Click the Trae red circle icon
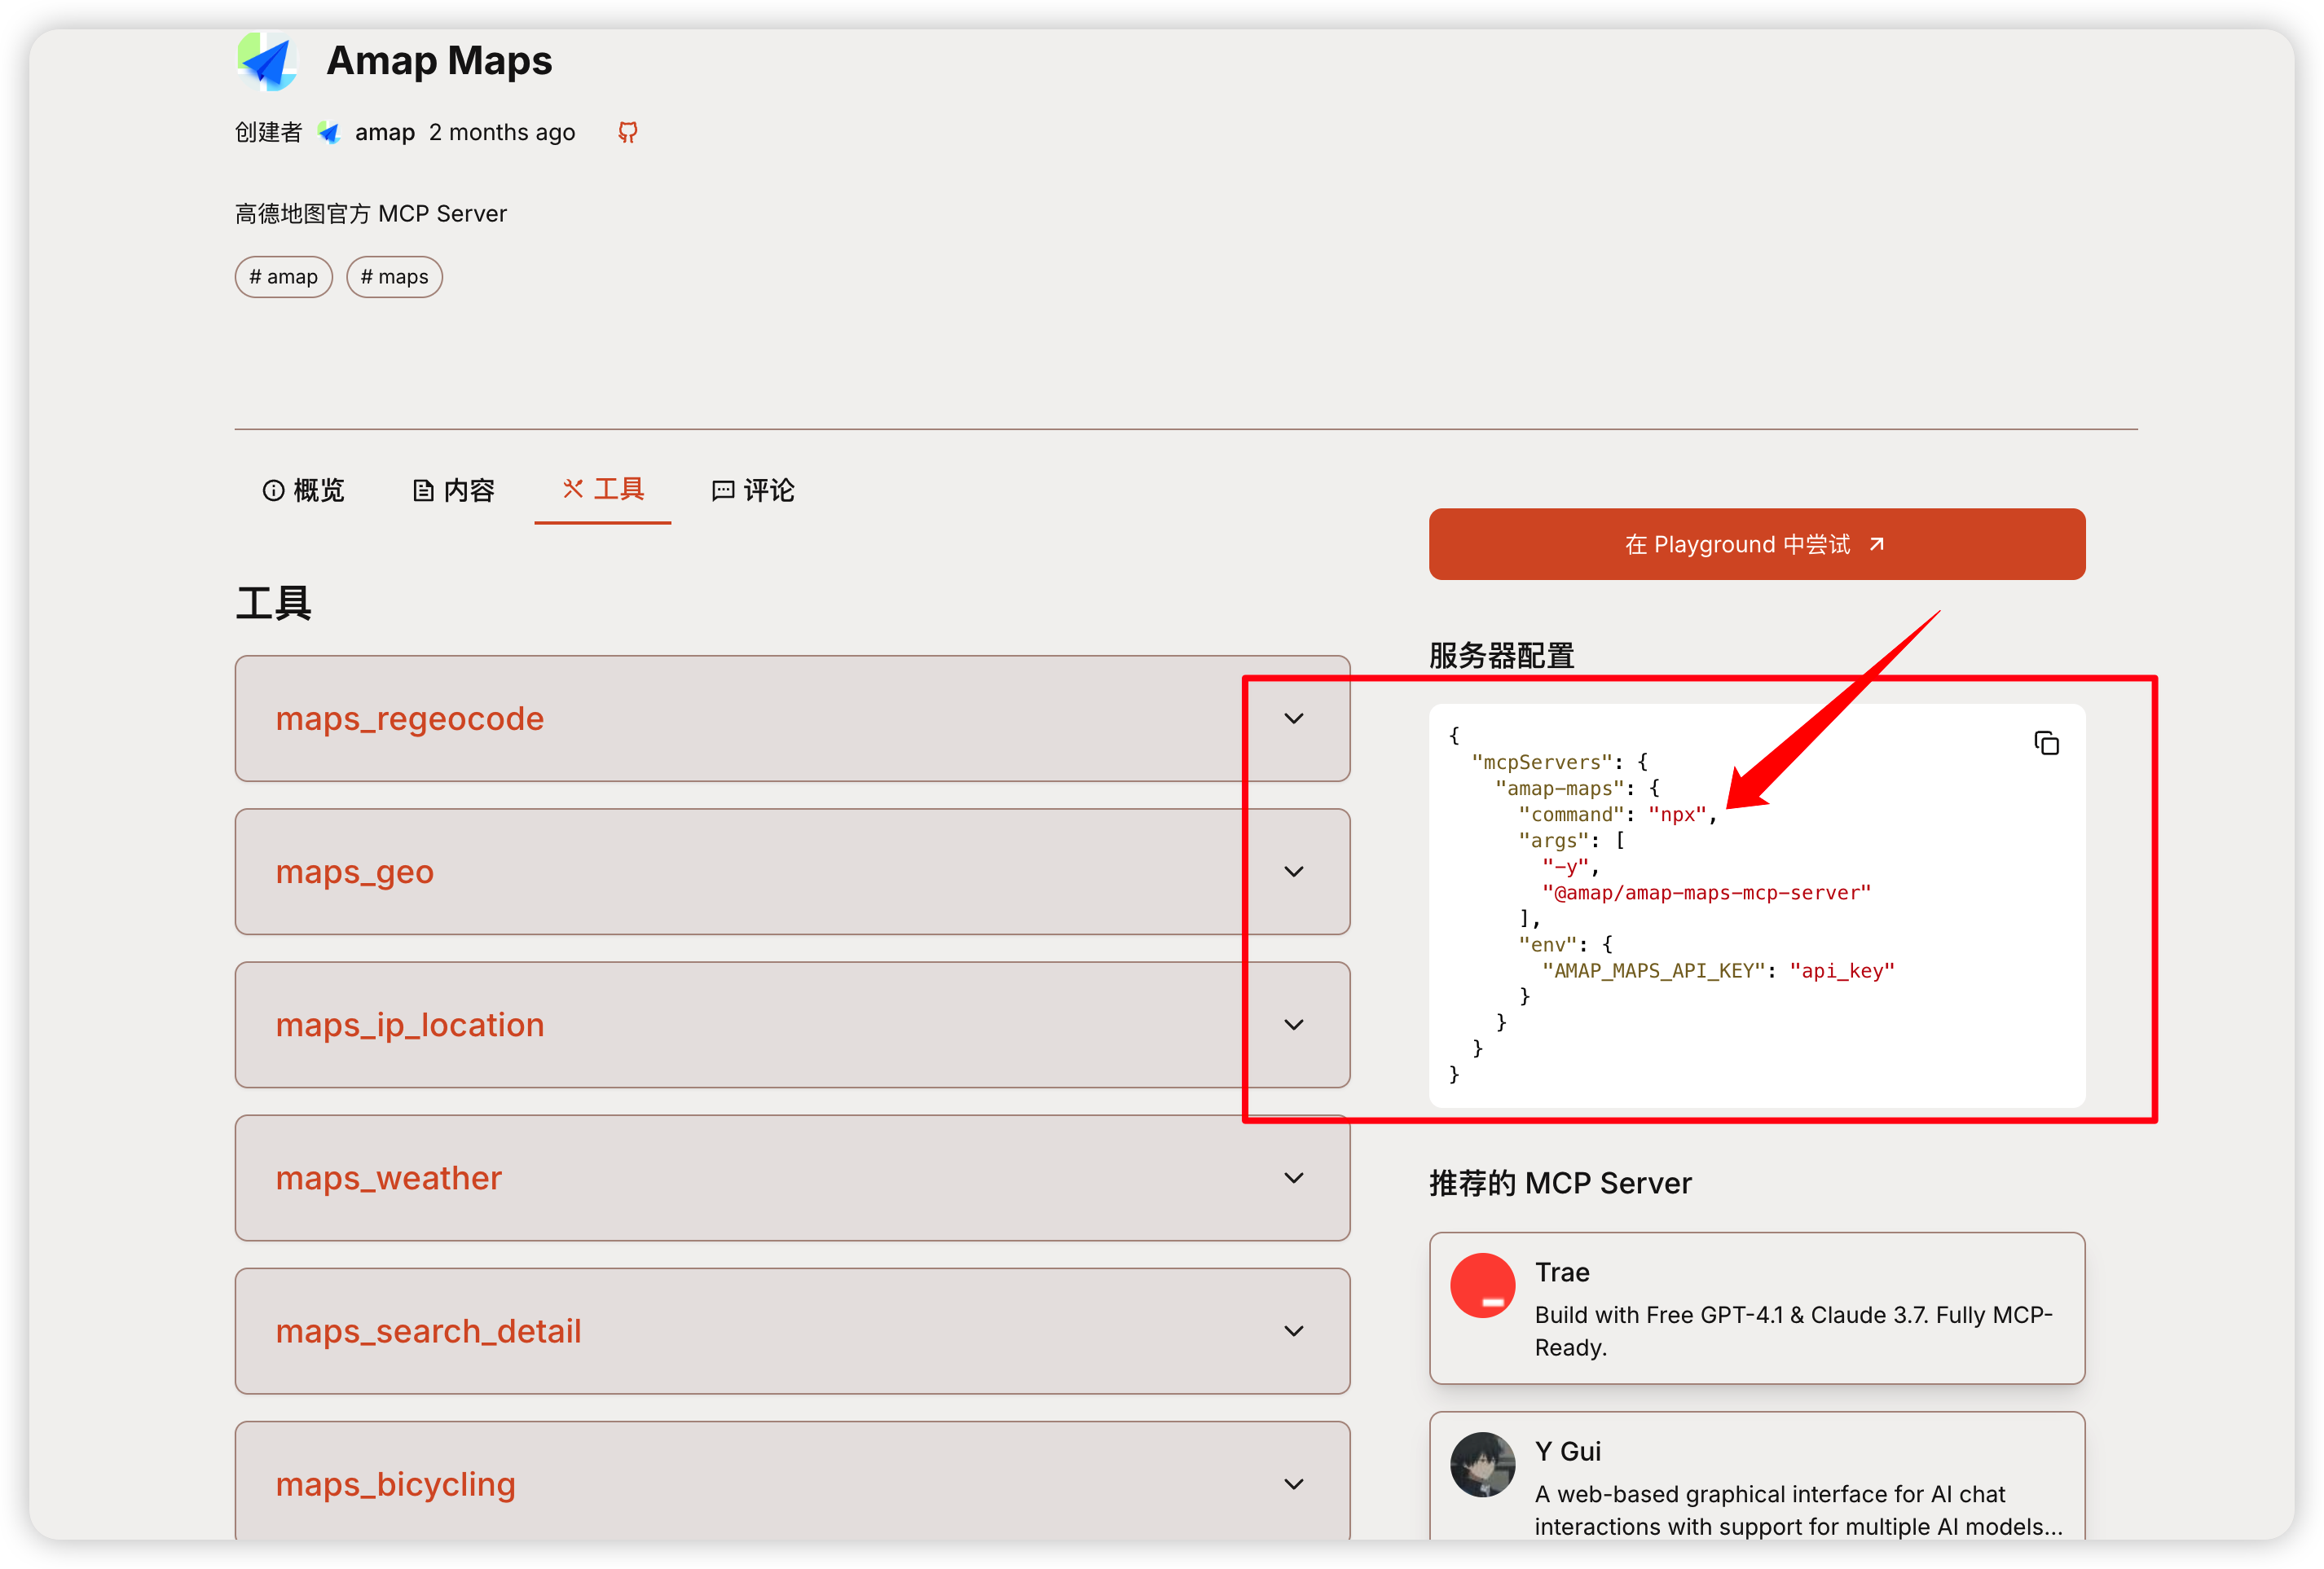The height and width of the screenshot is (1569, 2324). (x=1482, y=1285)
